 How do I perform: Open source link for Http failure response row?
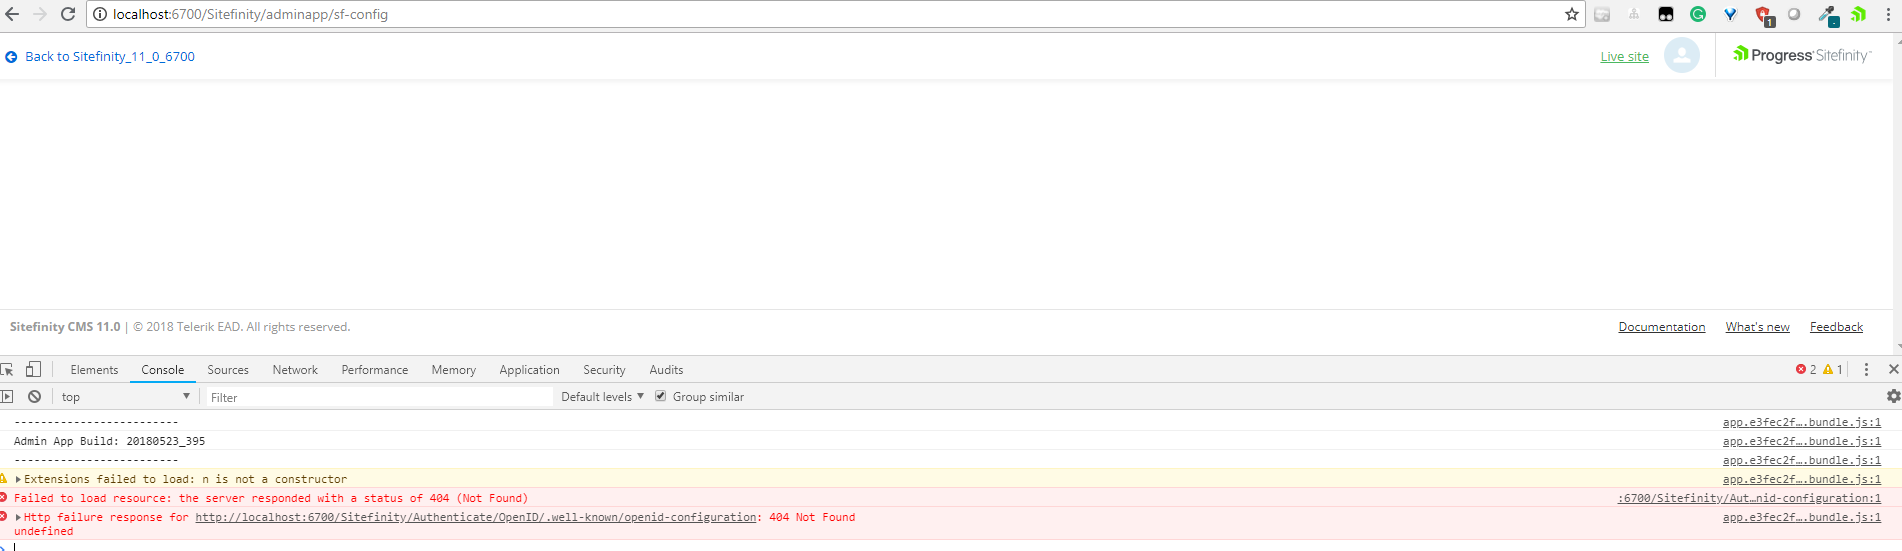point(1802,517)
